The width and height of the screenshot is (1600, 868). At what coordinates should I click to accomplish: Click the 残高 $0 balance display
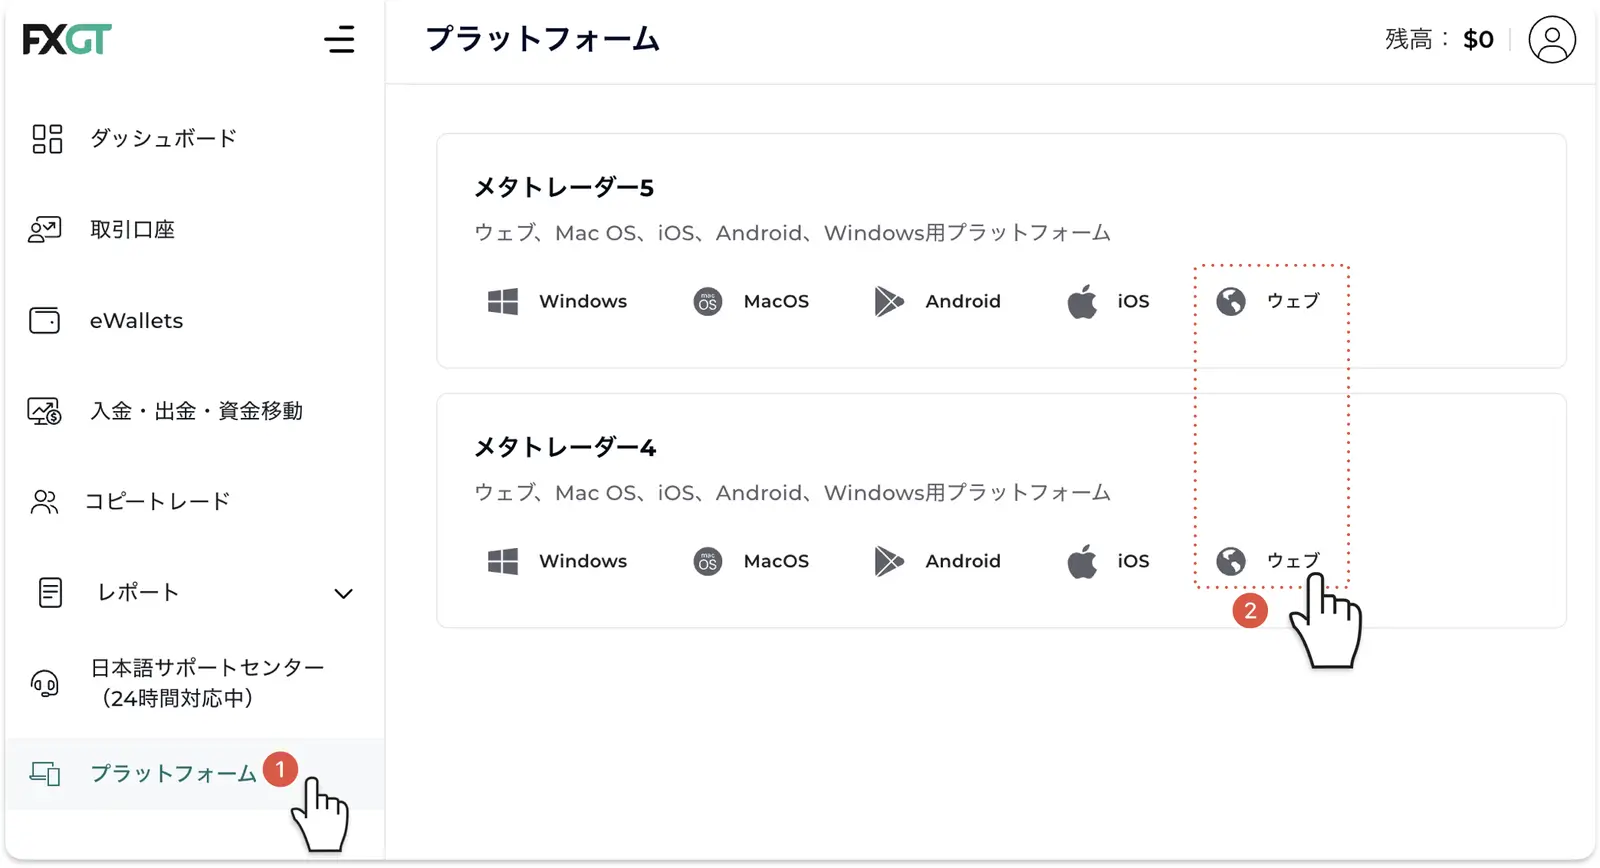1439,40
